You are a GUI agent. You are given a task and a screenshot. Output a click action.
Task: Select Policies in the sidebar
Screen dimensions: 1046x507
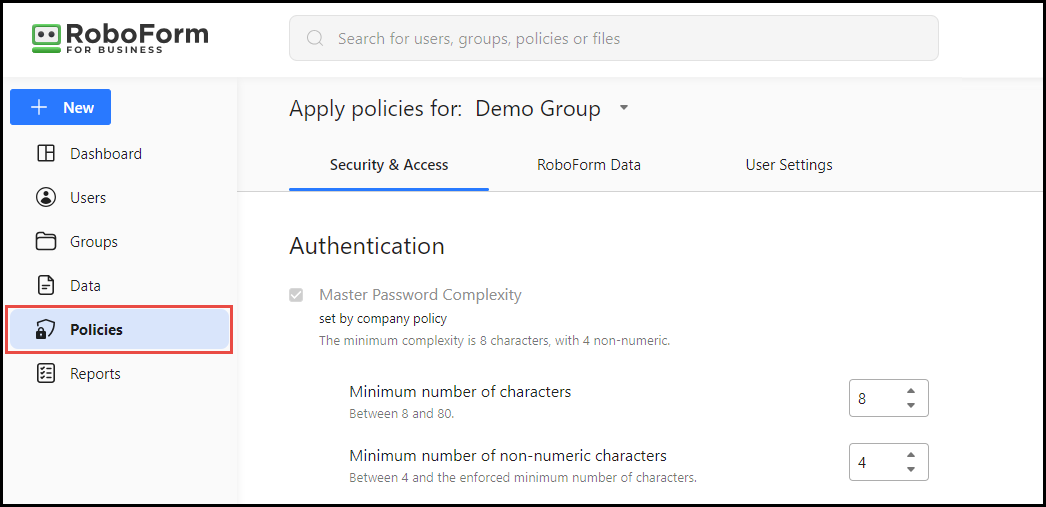120,330
